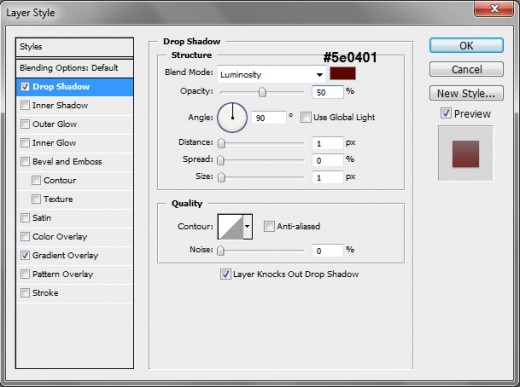This screenshot has width=520, height=387.
Task: Enable the Pattern Overlay checkbox
Action: click(x=25, y=274)
